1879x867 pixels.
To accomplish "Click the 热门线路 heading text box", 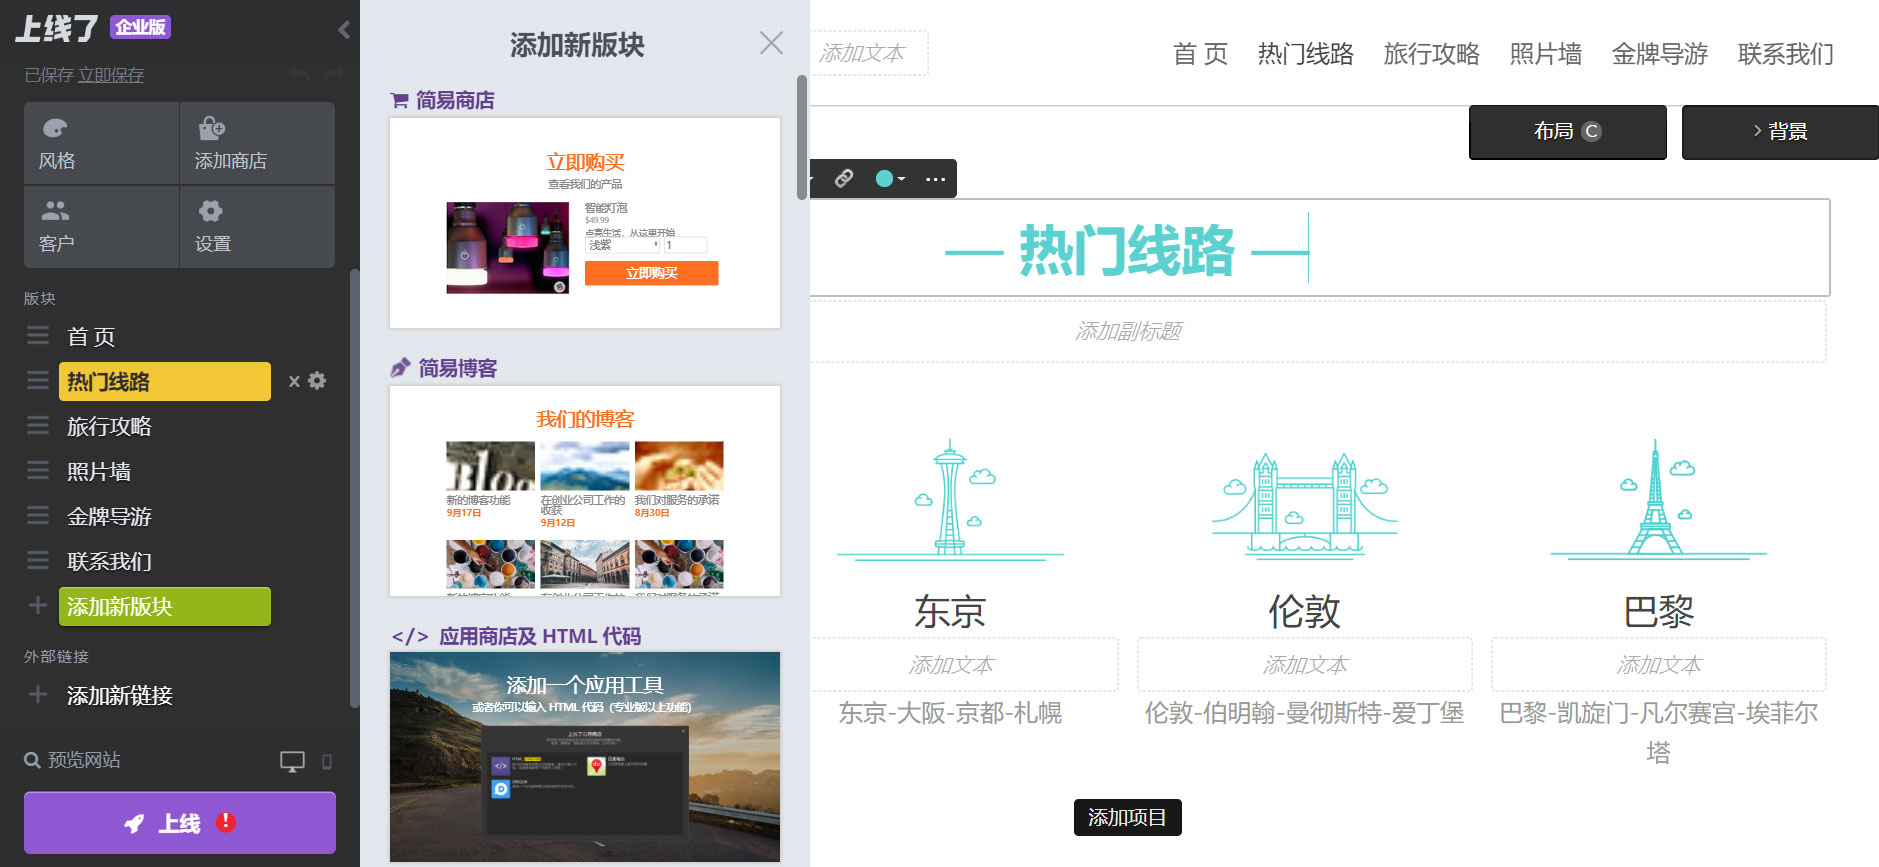I will click(1320, 248).
